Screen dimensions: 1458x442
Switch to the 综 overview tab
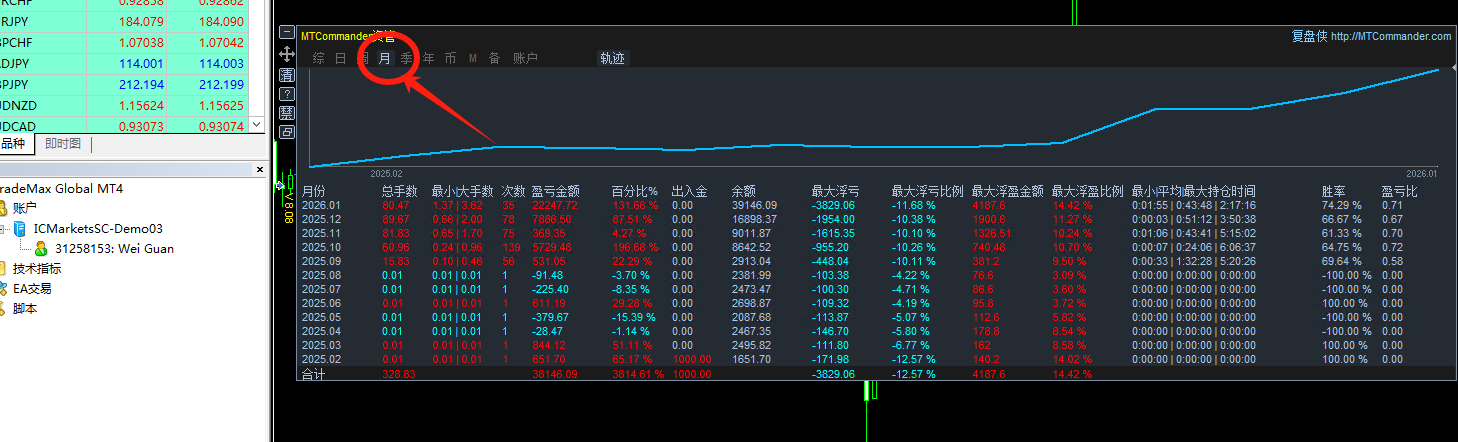[x=319, y=58]
